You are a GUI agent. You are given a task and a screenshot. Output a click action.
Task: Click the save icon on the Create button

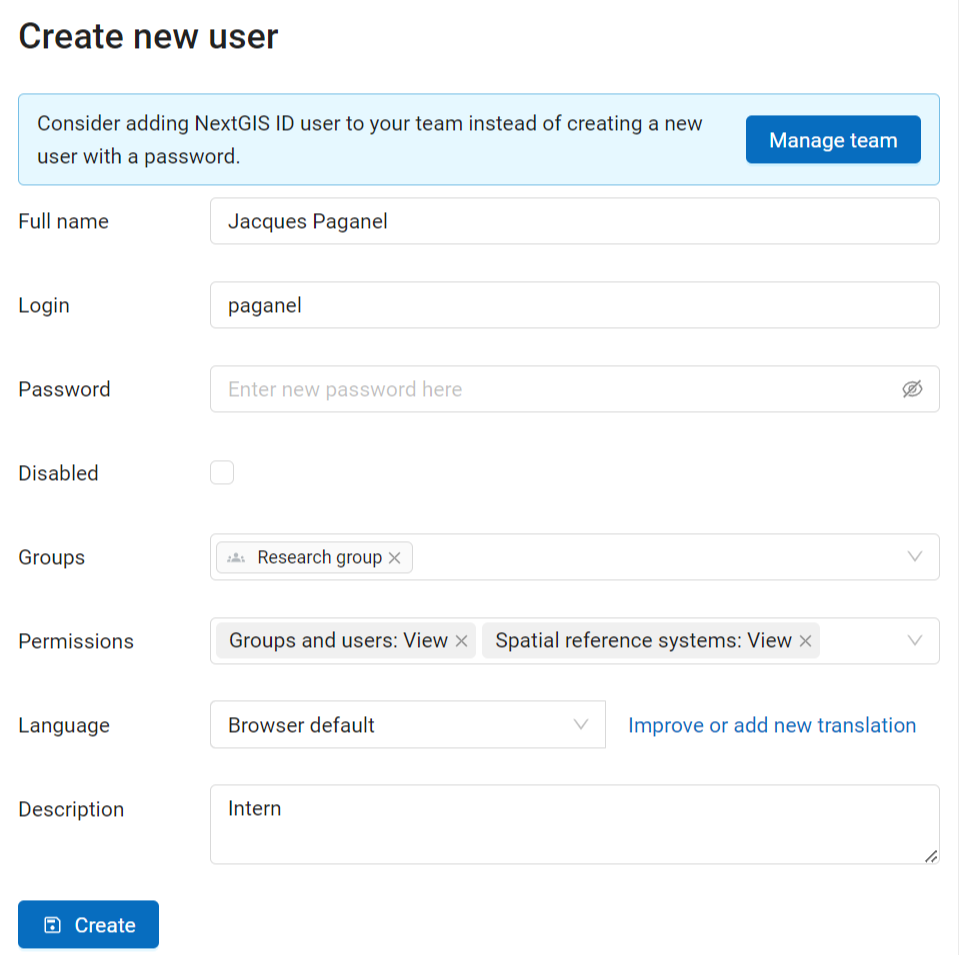coord(53,925)
